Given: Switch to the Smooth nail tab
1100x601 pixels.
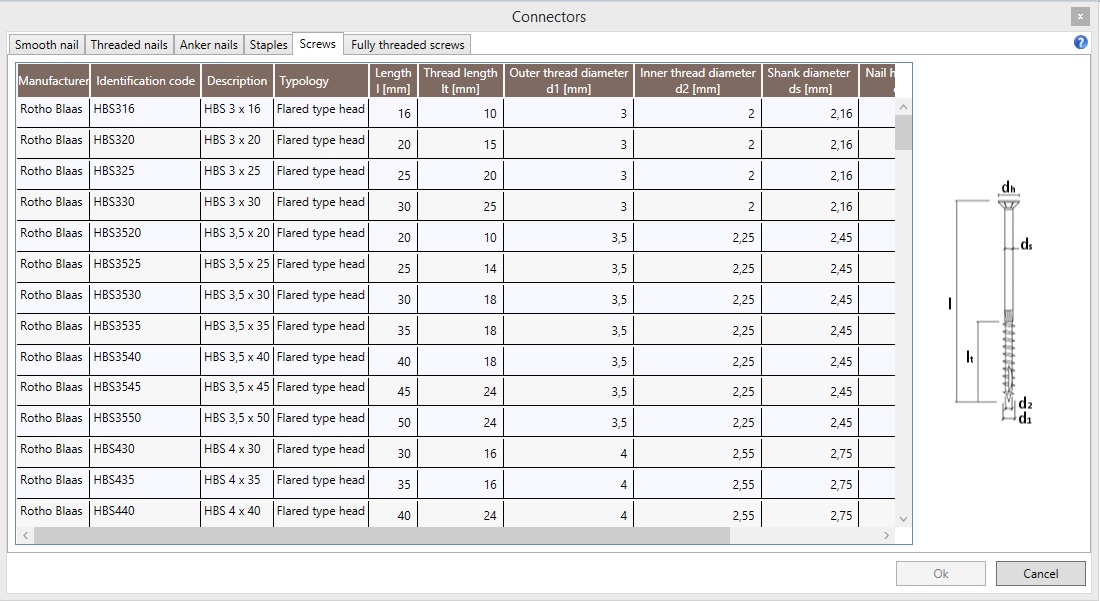Looking at the screenshot, I should pyautogui.click(x=46, y=45).
